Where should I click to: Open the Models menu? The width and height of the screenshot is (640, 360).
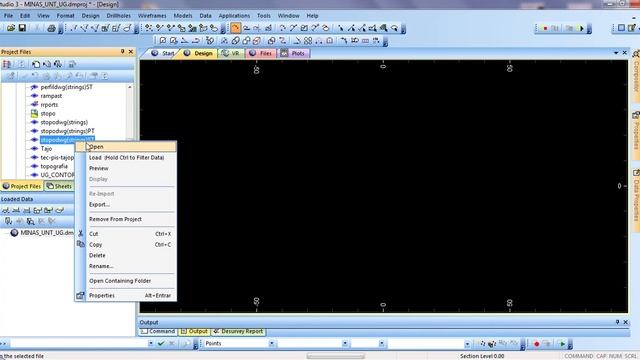[182, 16]
